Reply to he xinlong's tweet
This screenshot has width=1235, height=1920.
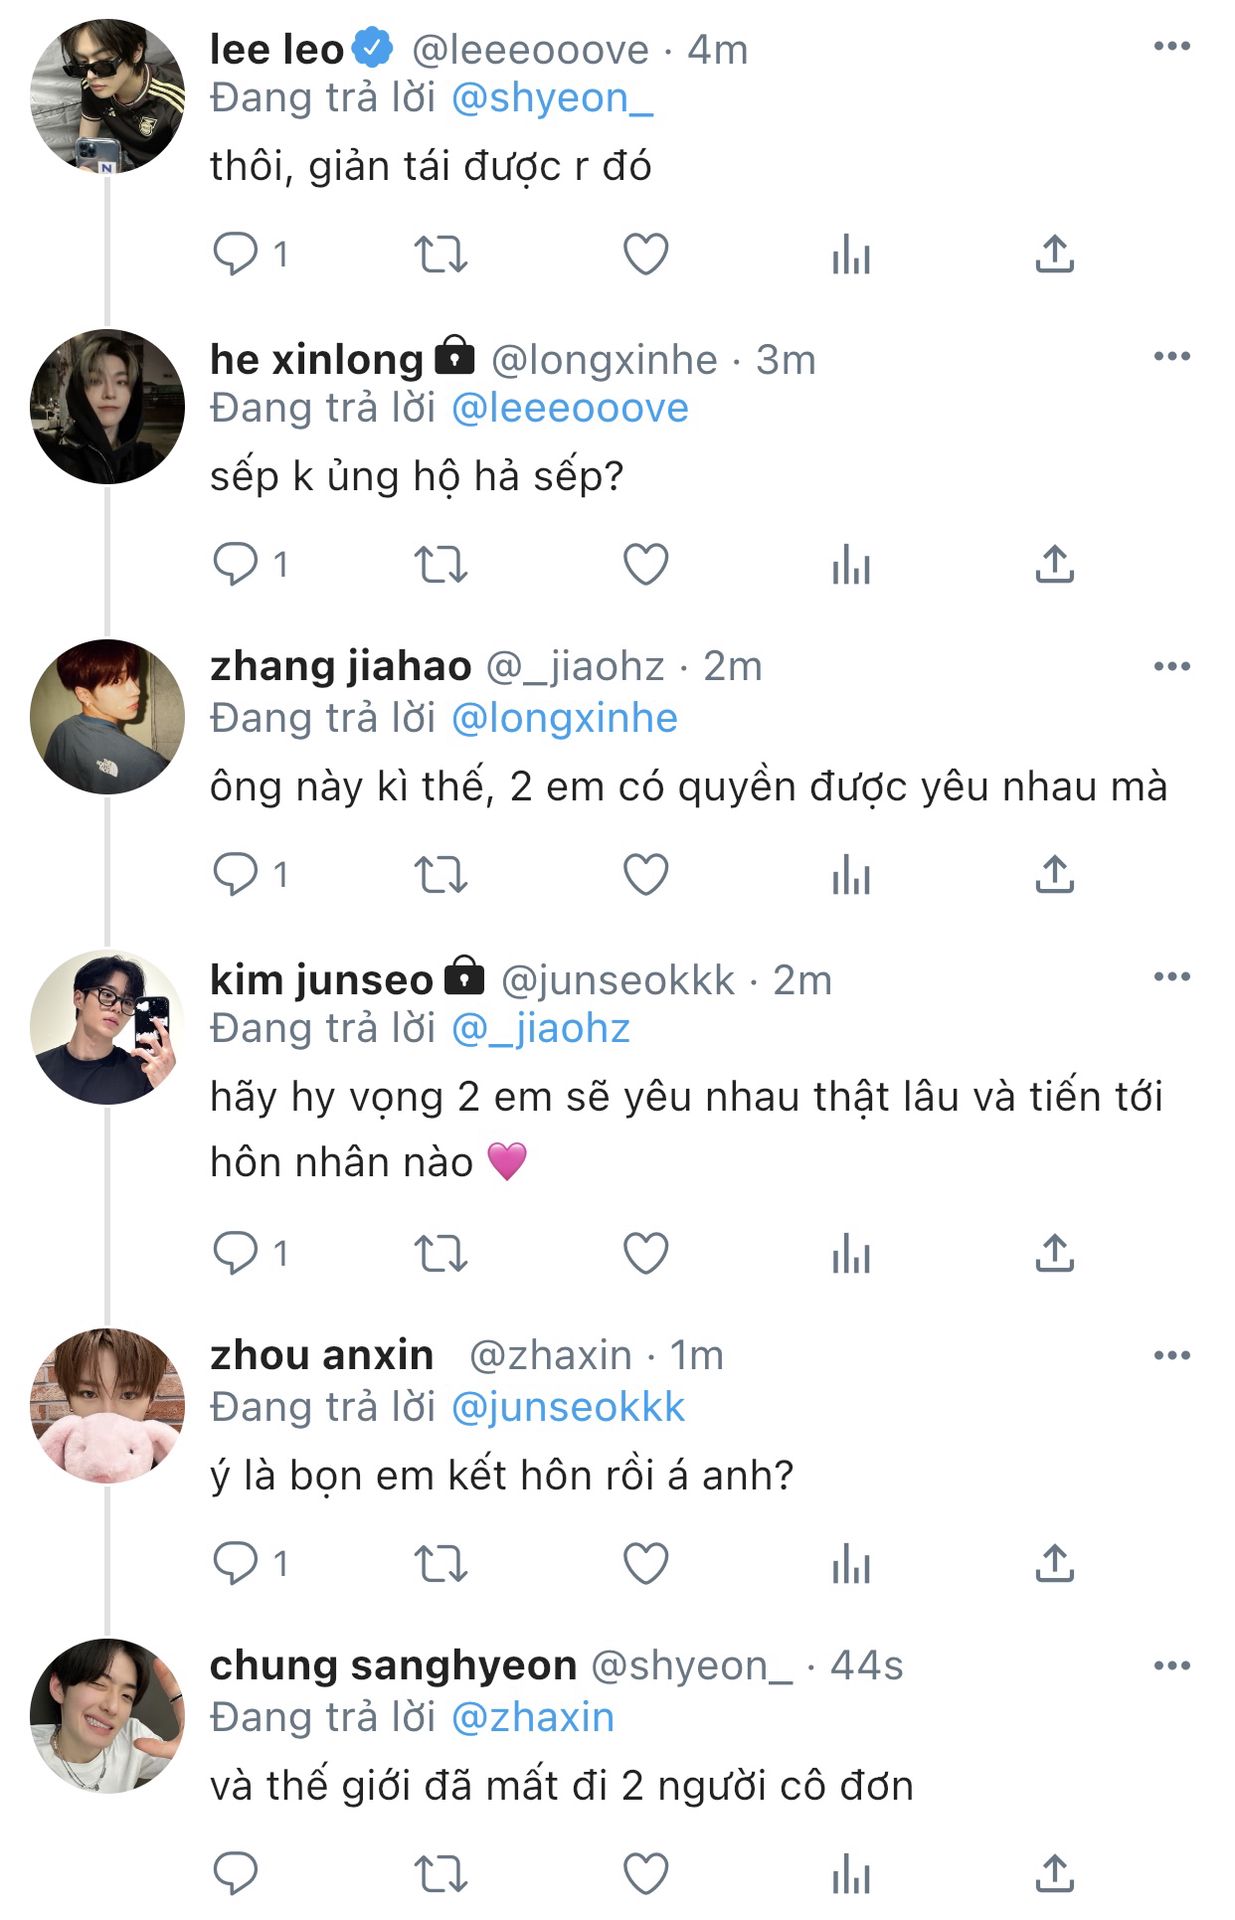tap(236, 564)
